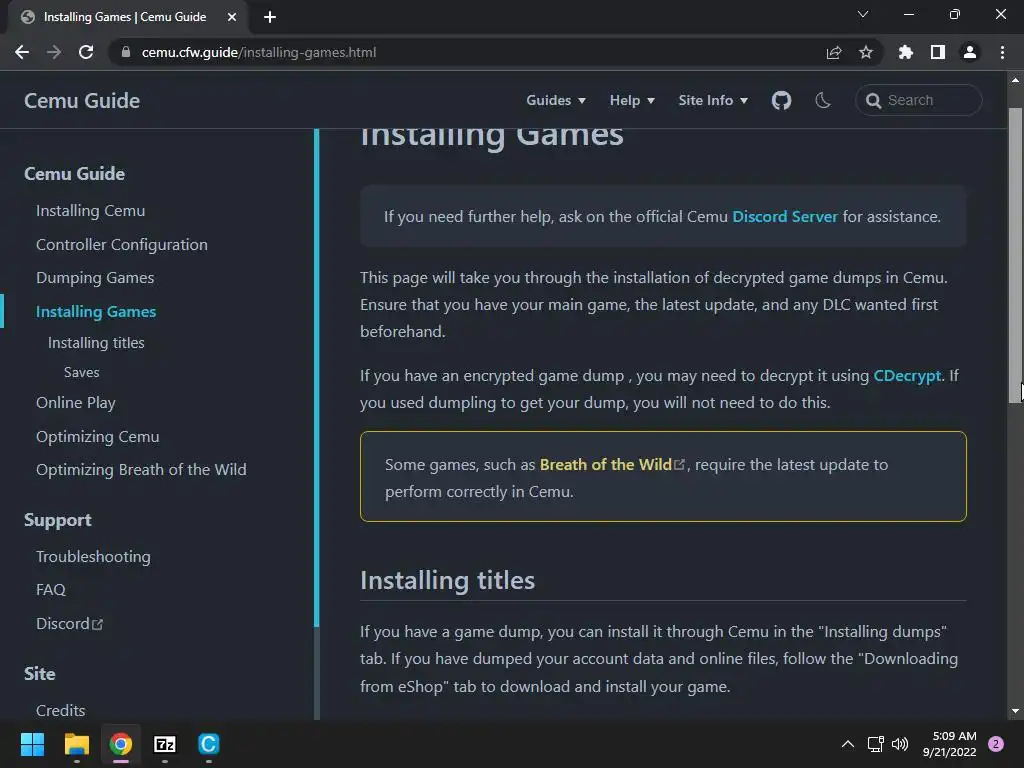Reload the page with the refresh icon
This screenshot has width=1024, height=768.
[x=86, y=52]
